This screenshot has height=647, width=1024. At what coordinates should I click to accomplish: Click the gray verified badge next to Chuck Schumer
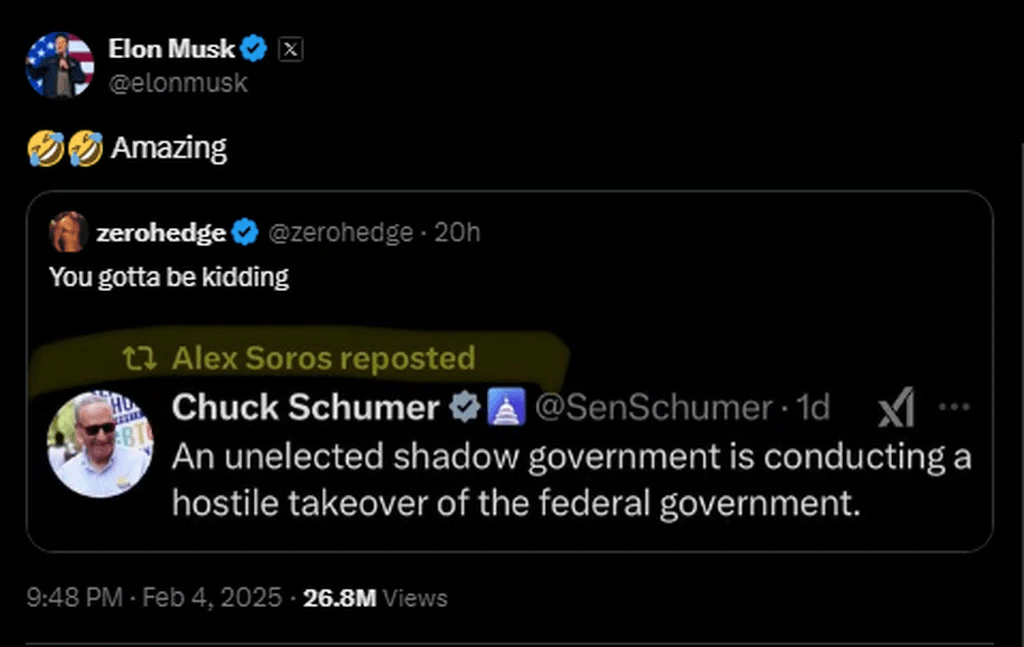[465, 407]
